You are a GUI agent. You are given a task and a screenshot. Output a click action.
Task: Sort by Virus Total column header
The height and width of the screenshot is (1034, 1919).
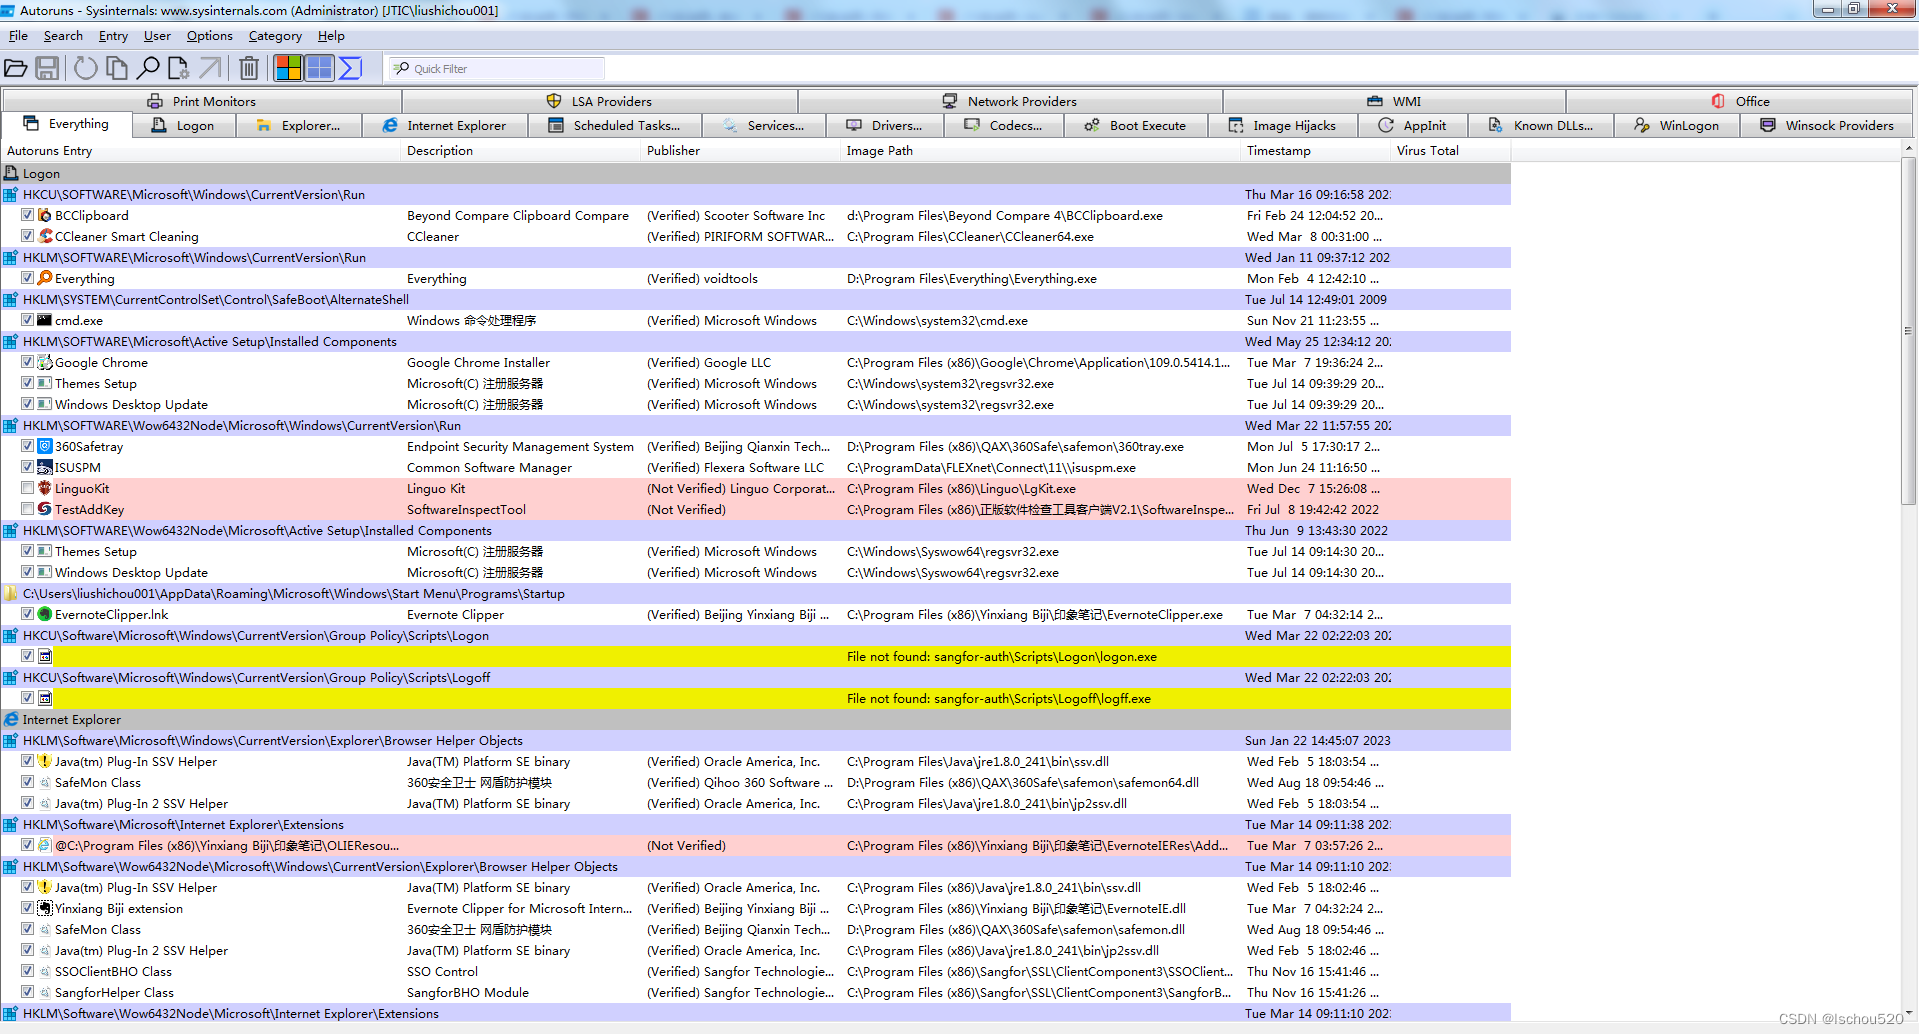coord(1450,151)
